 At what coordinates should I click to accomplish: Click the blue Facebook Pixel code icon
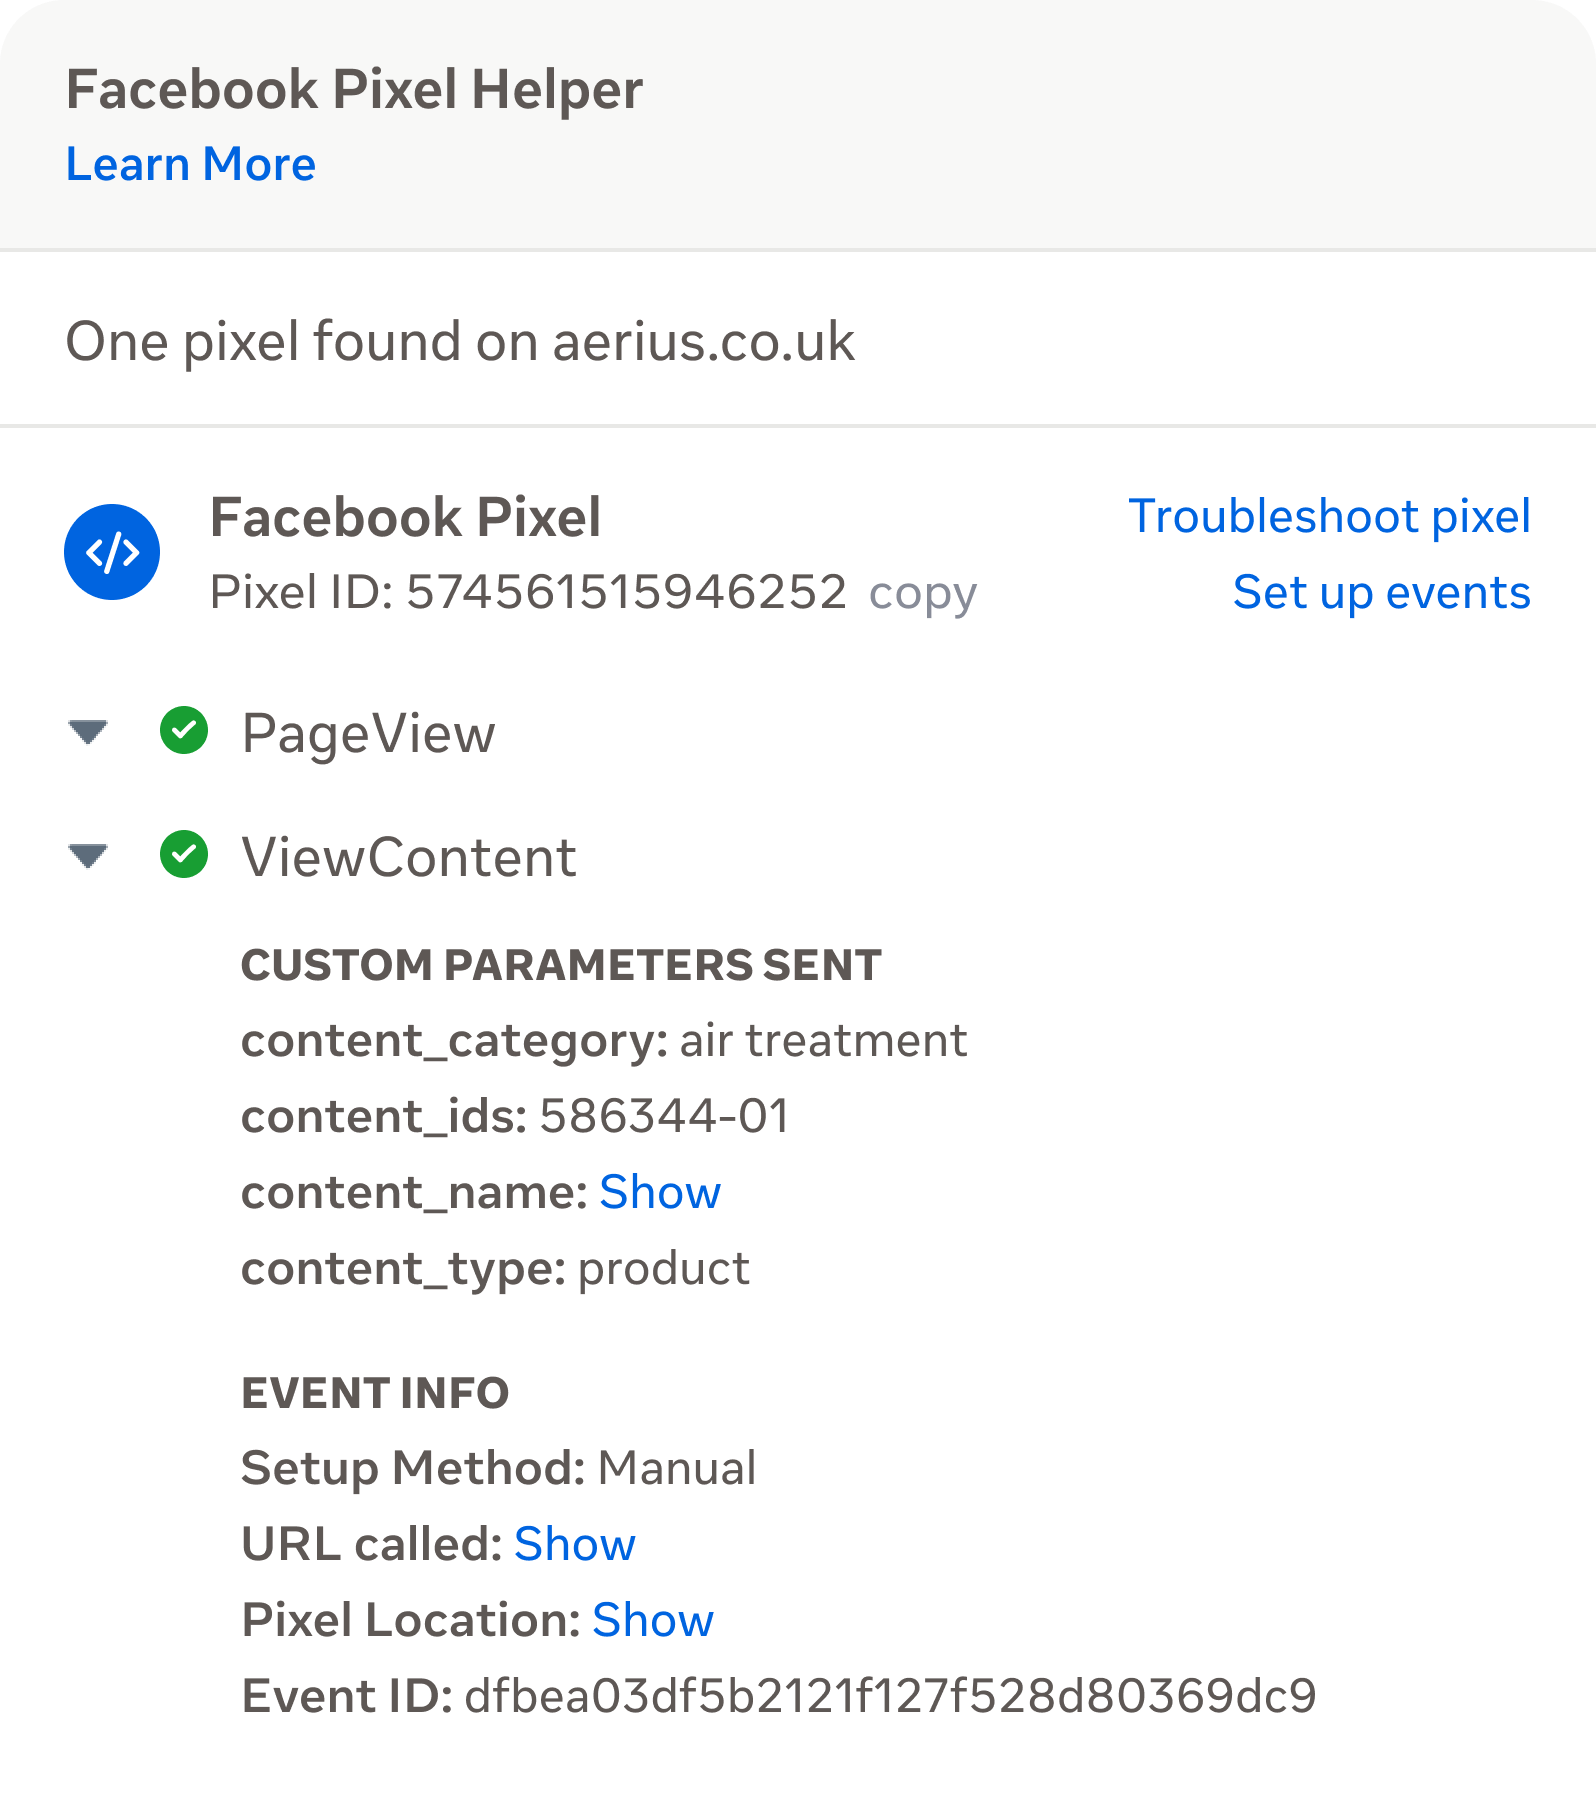click(x=112, y=551)
